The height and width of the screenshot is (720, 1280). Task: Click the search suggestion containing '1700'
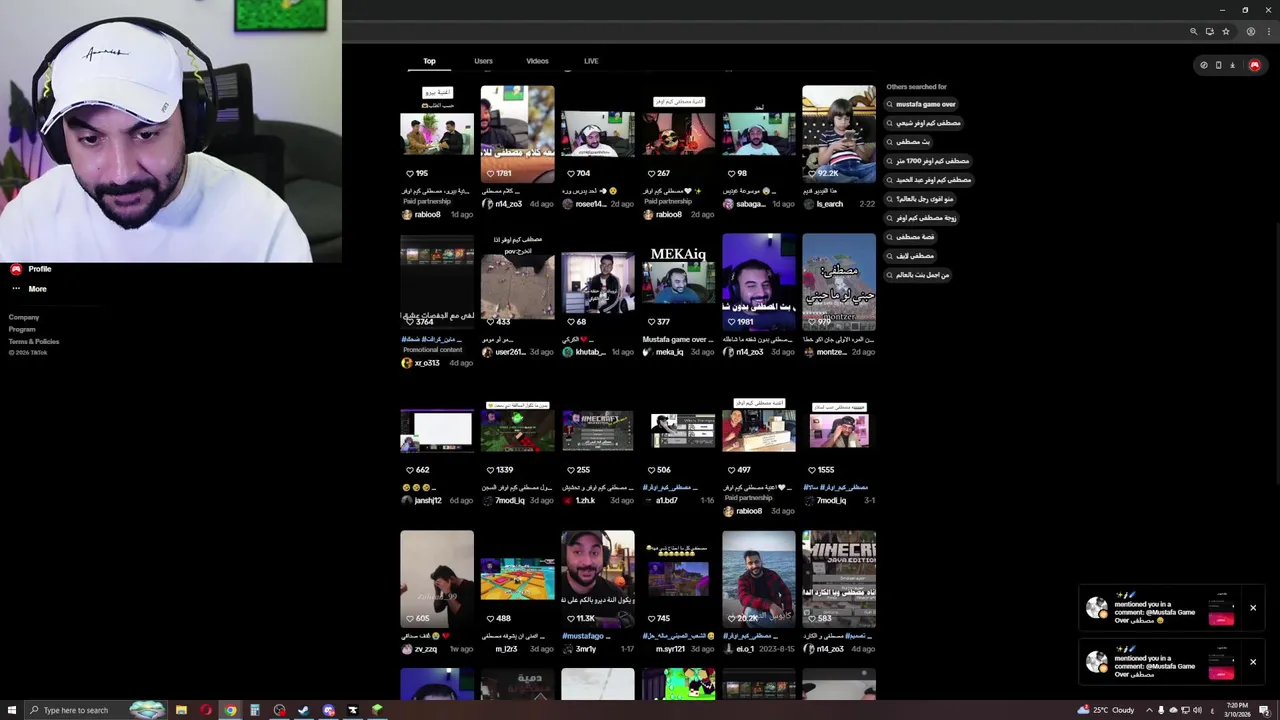(x=928, y=161)
